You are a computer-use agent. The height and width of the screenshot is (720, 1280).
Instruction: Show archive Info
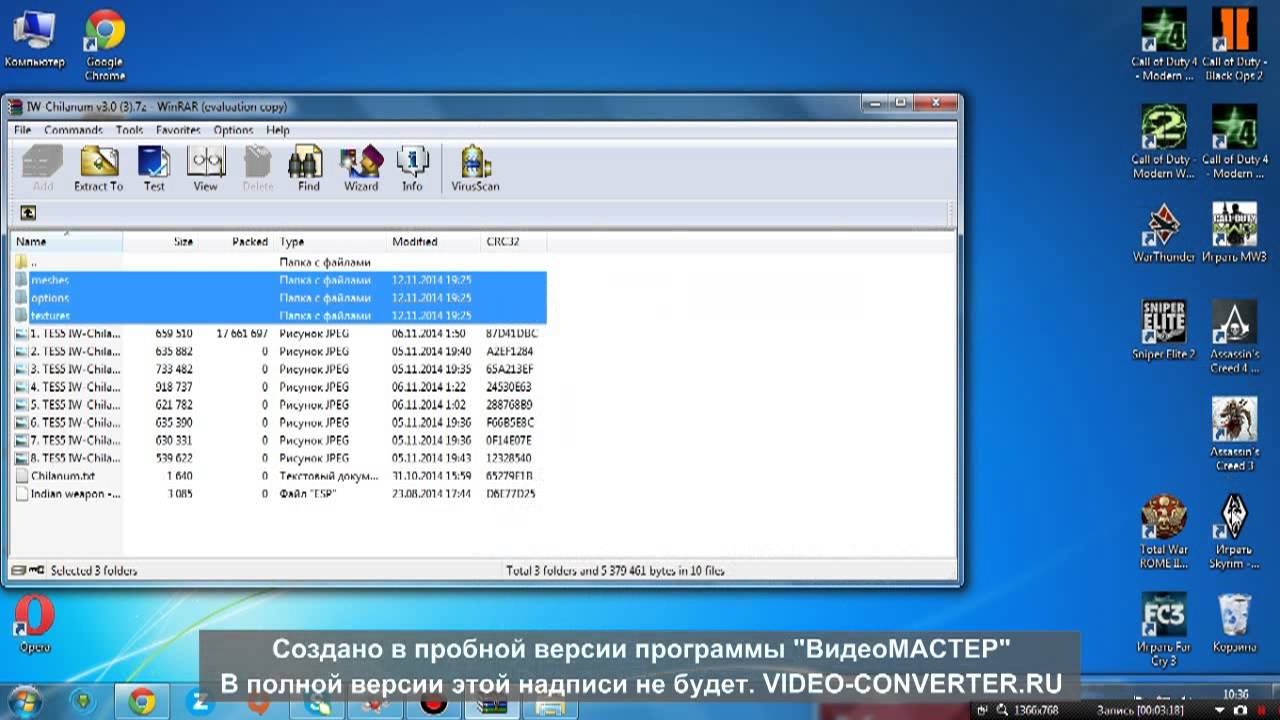tap(412, 168)
